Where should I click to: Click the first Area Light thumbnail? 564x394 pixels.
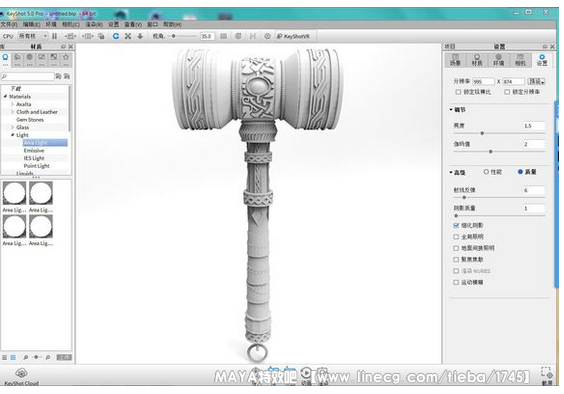(x=14, y=193)
